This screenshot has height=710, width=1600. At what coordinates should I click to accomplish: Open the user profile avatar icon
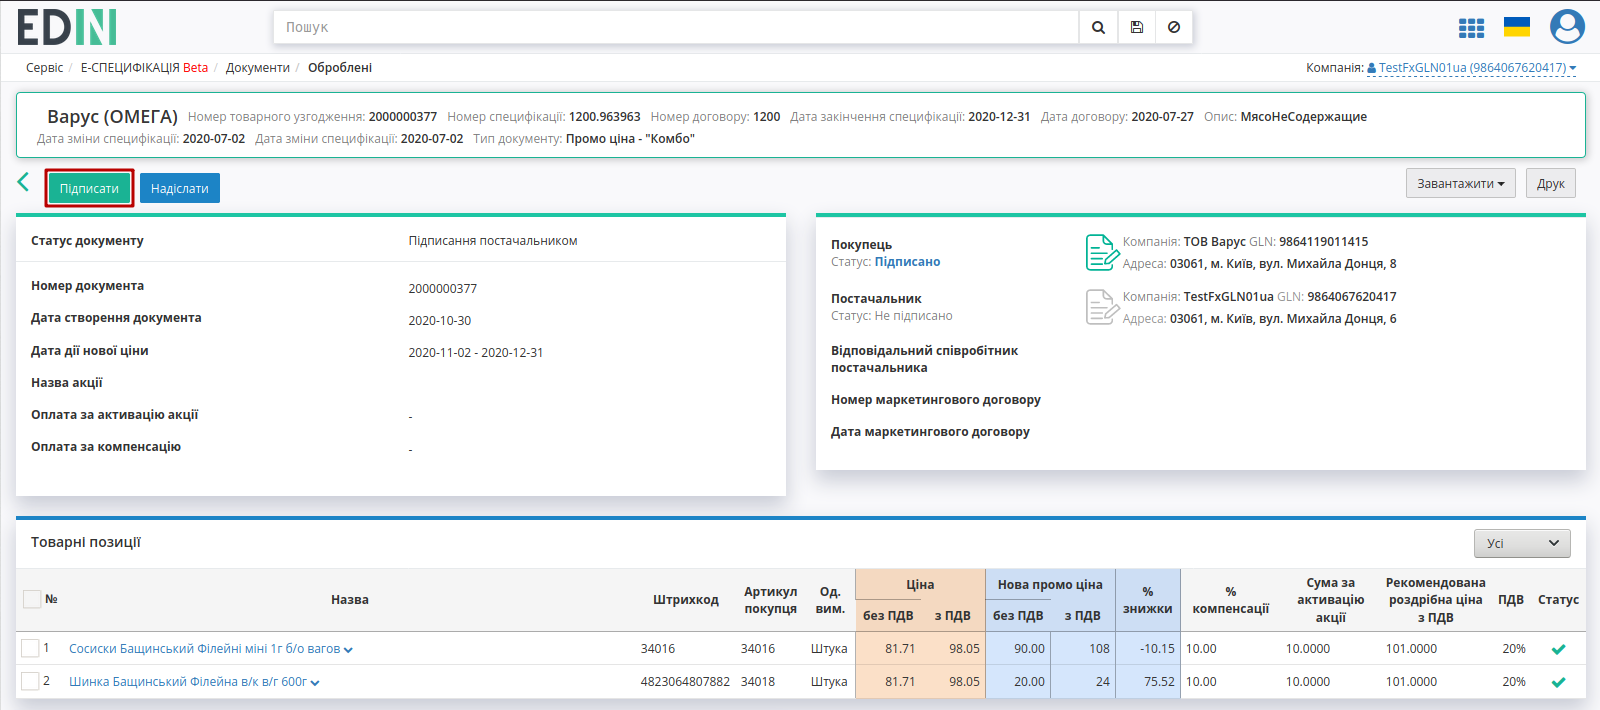pyautogui.click(x=1567, y=26)
